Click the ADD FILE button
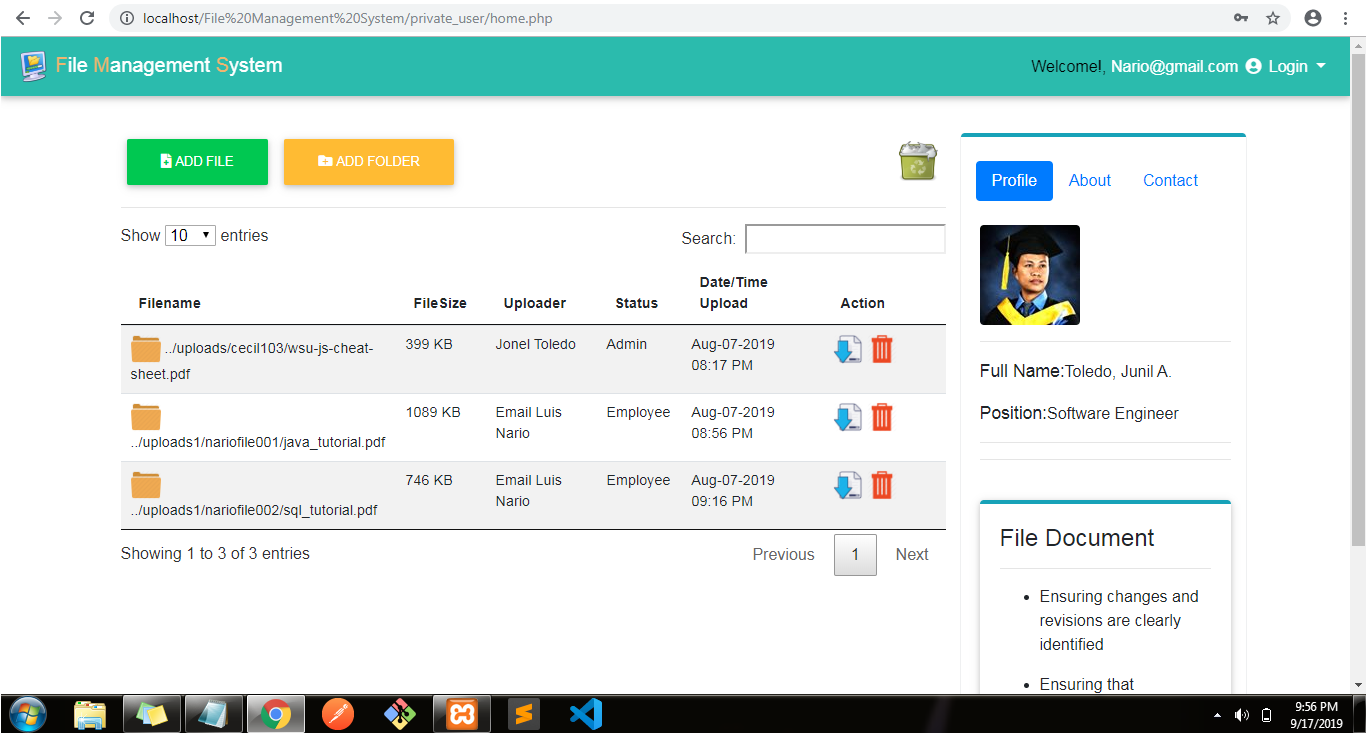This screenshot has height=733, width=1366. [197, 161]
